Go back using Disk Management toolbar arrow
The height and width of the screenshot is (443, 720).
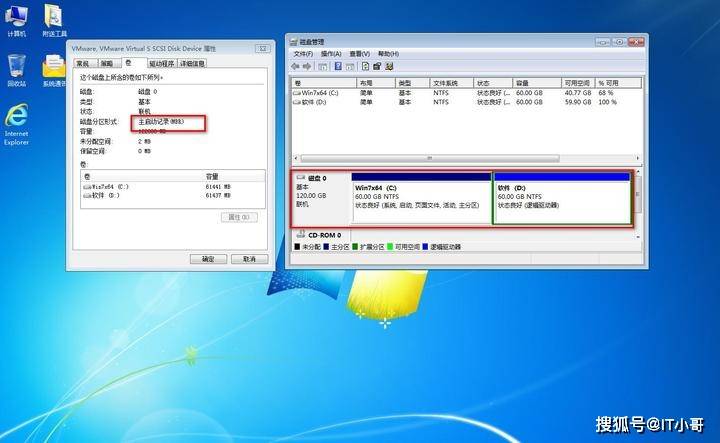[295, 67]
